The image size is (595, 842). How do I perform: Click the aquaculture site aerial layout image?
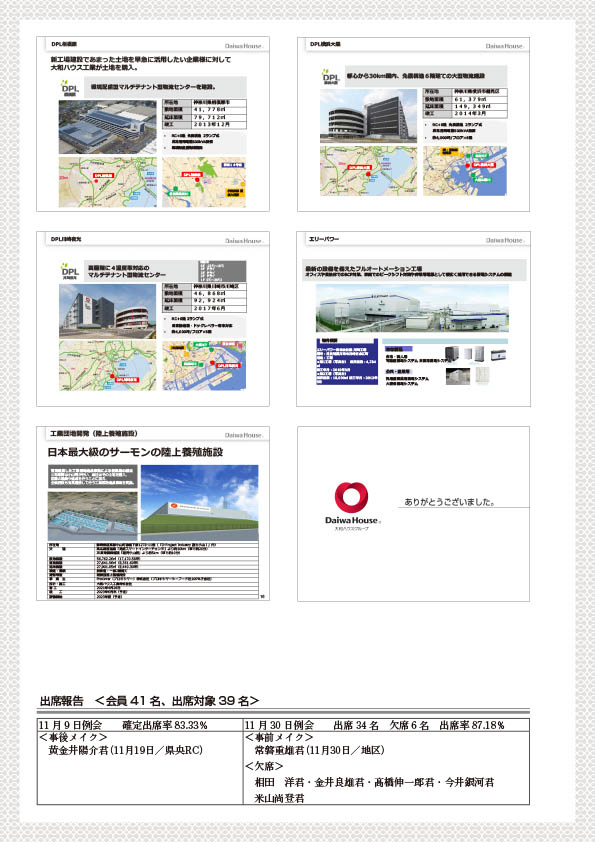click(x=92, y=516)
